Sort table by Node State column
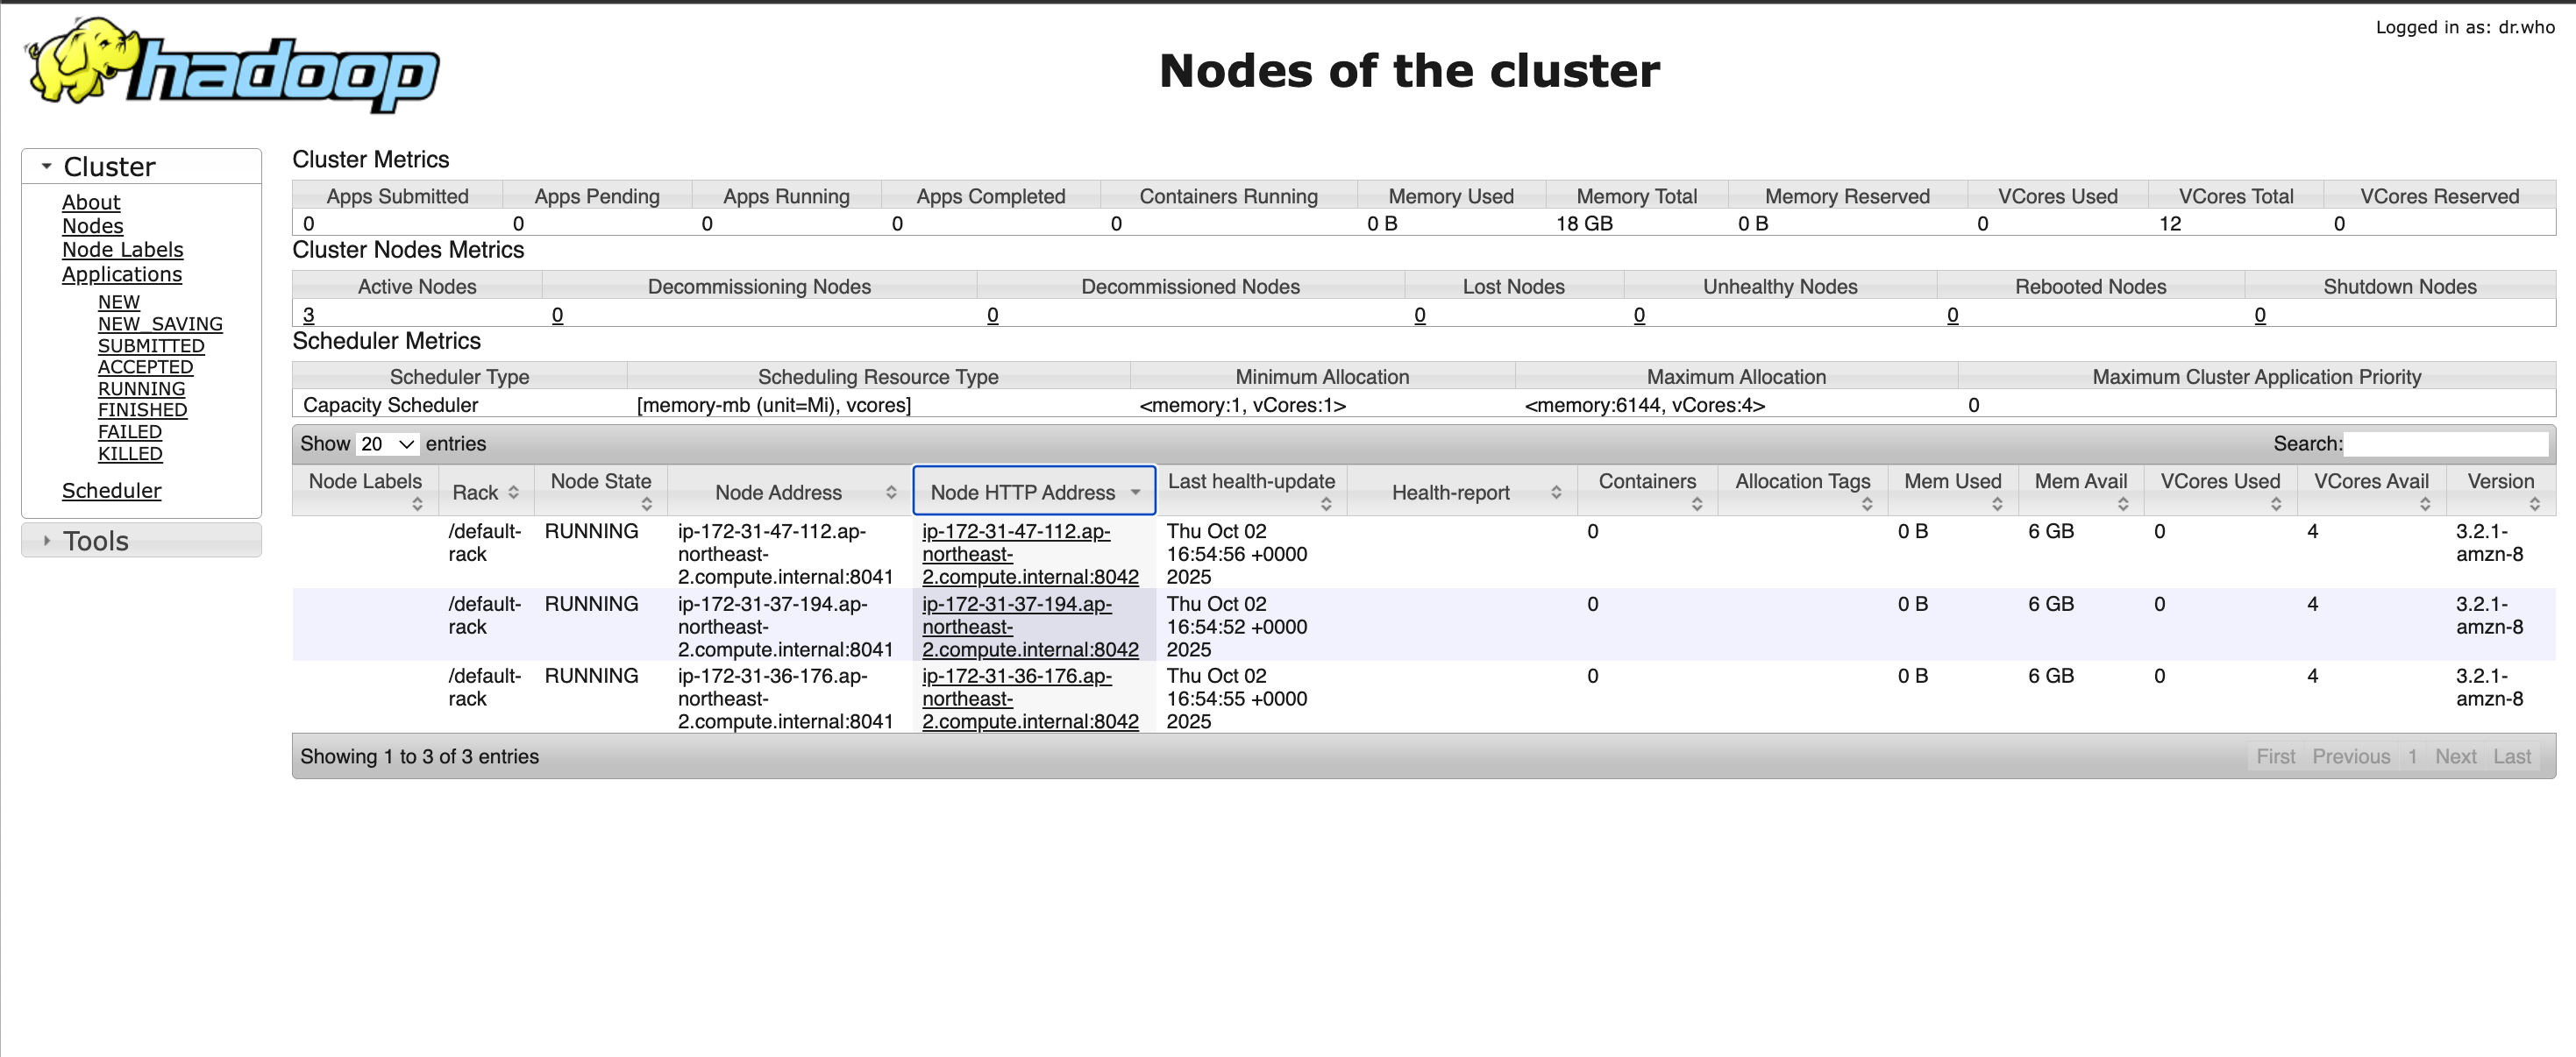The height and width of the screenshot is (1057, 2576). click(600, 482)
